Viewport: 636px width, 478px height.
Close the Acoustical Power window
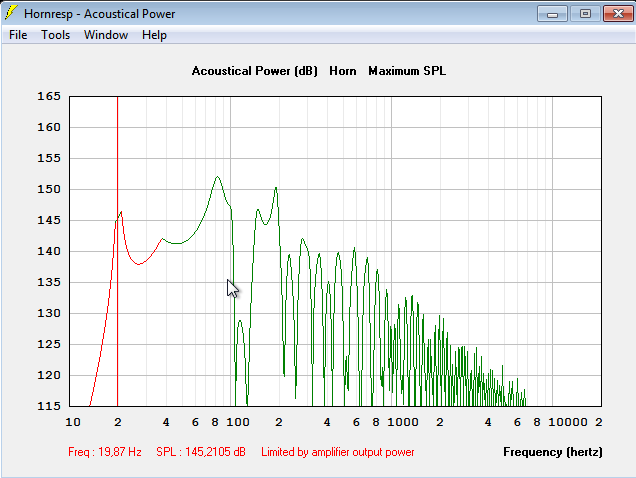(x=618, y=14)
